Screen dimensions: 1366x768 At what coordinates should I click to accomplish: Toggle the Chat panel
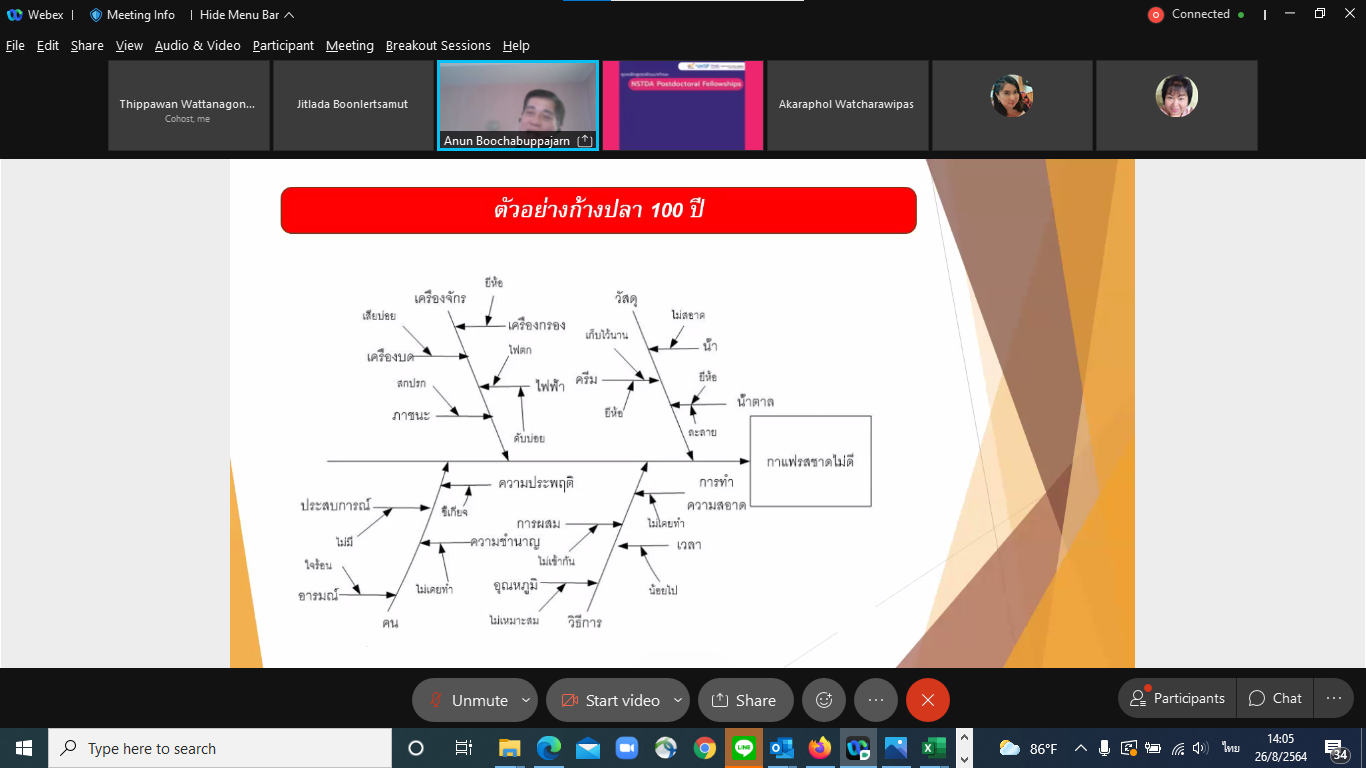1274,698
